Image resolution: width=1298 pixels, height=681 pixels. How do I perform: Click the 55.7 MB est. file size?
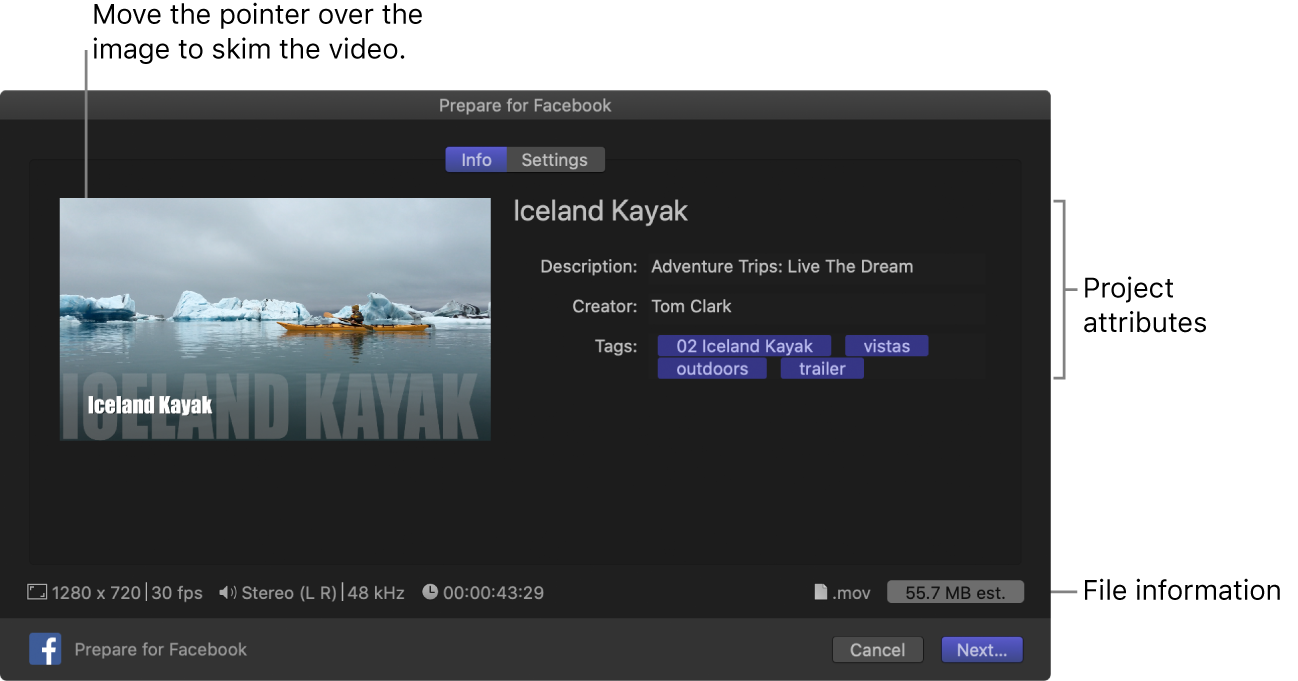(955, 593)
